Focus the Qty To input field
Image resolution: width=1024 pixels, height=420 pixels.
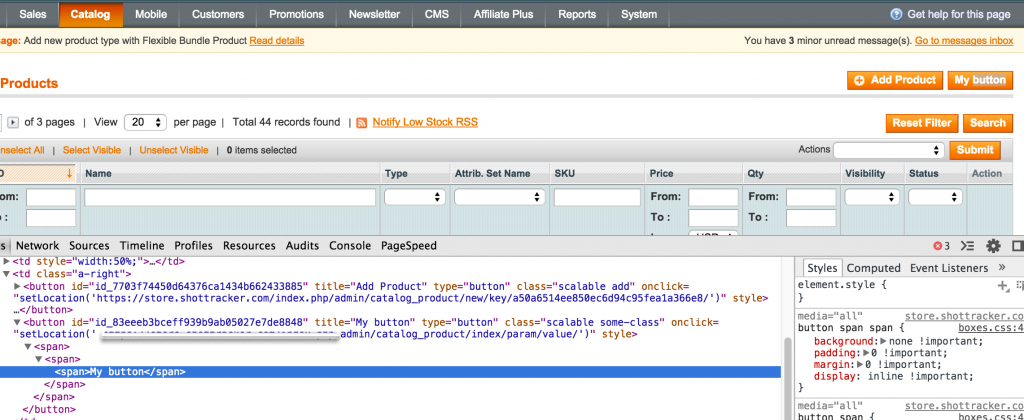(811, 218)
